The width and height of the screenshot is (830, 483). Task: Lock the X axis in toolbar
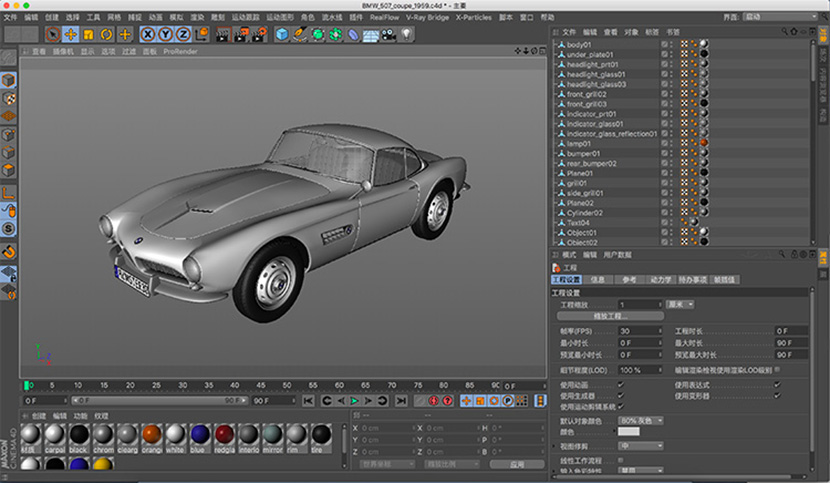[x=147, y=34]
